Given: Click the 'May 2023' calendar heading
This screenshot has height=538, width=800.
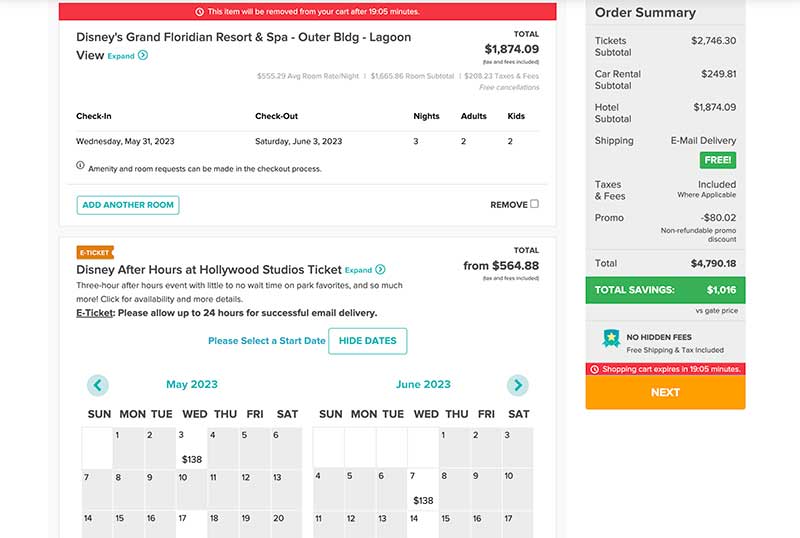Looking at the screenshot, I should pyautogui.click(x=192, y=384).
